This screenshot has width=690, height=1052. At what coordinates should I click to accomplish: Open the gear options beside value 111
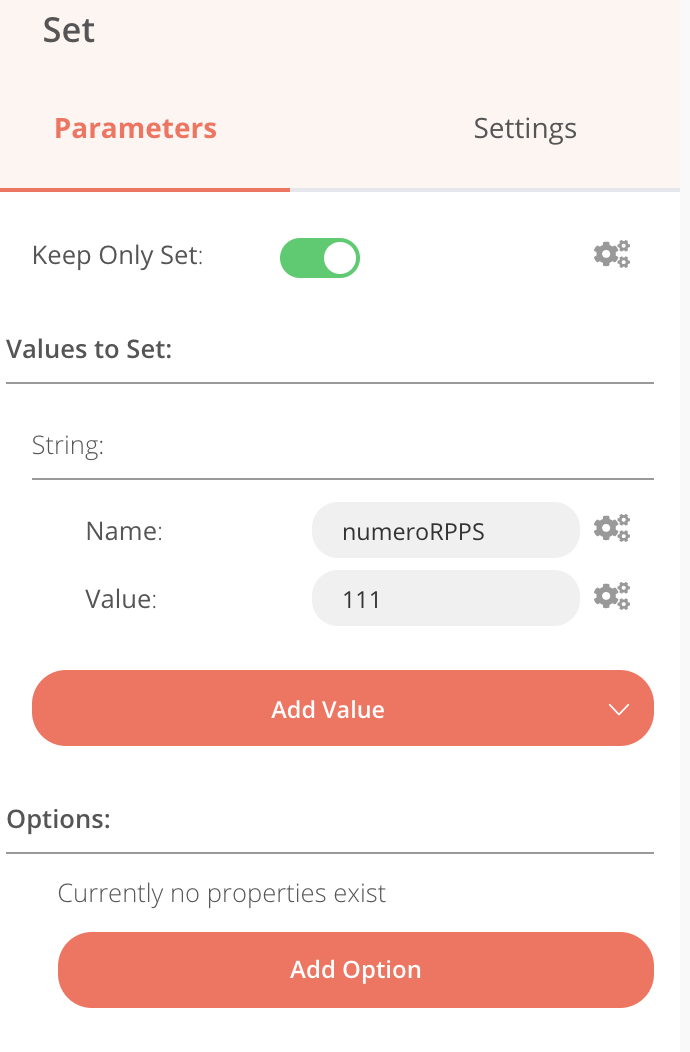tap(612, 596)
